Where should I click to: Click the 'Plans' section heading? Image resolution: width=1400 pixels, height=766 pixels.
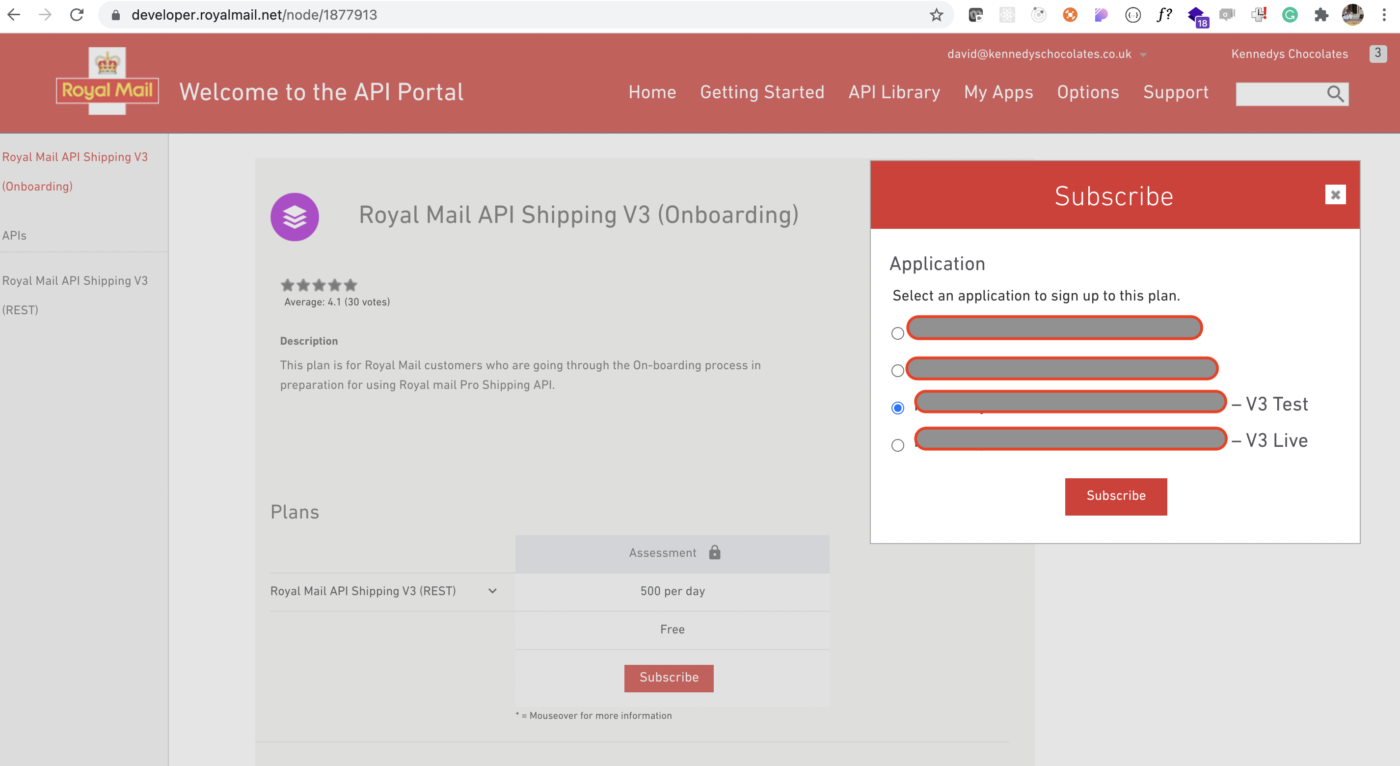click(295, 512)
